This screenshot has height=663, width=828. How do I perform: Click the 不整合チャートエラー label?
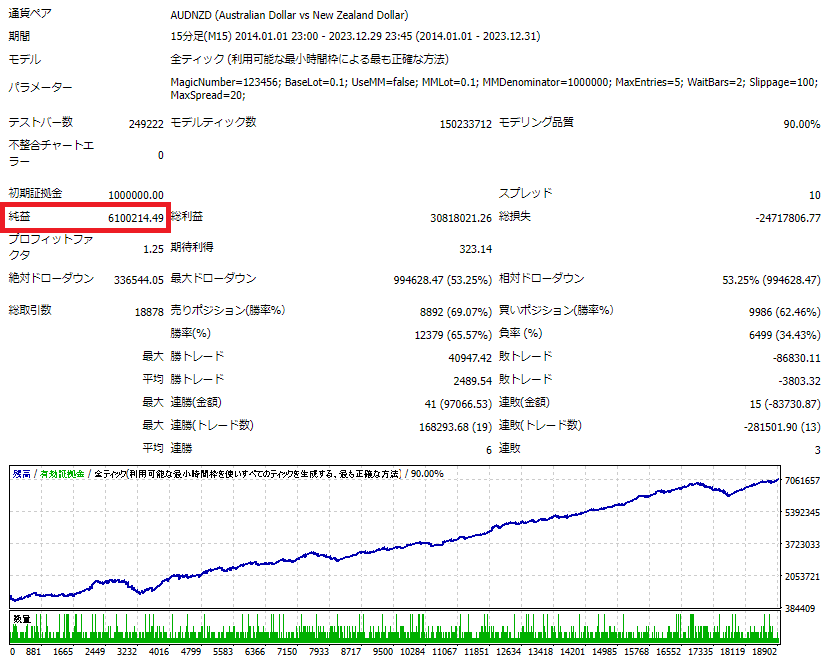(51, 153)
